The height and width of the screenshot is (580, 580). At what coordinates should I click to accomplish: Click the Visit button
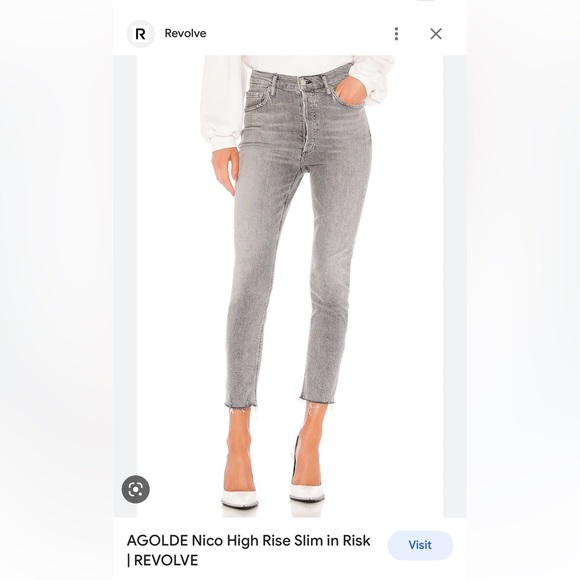pos(420,545)
